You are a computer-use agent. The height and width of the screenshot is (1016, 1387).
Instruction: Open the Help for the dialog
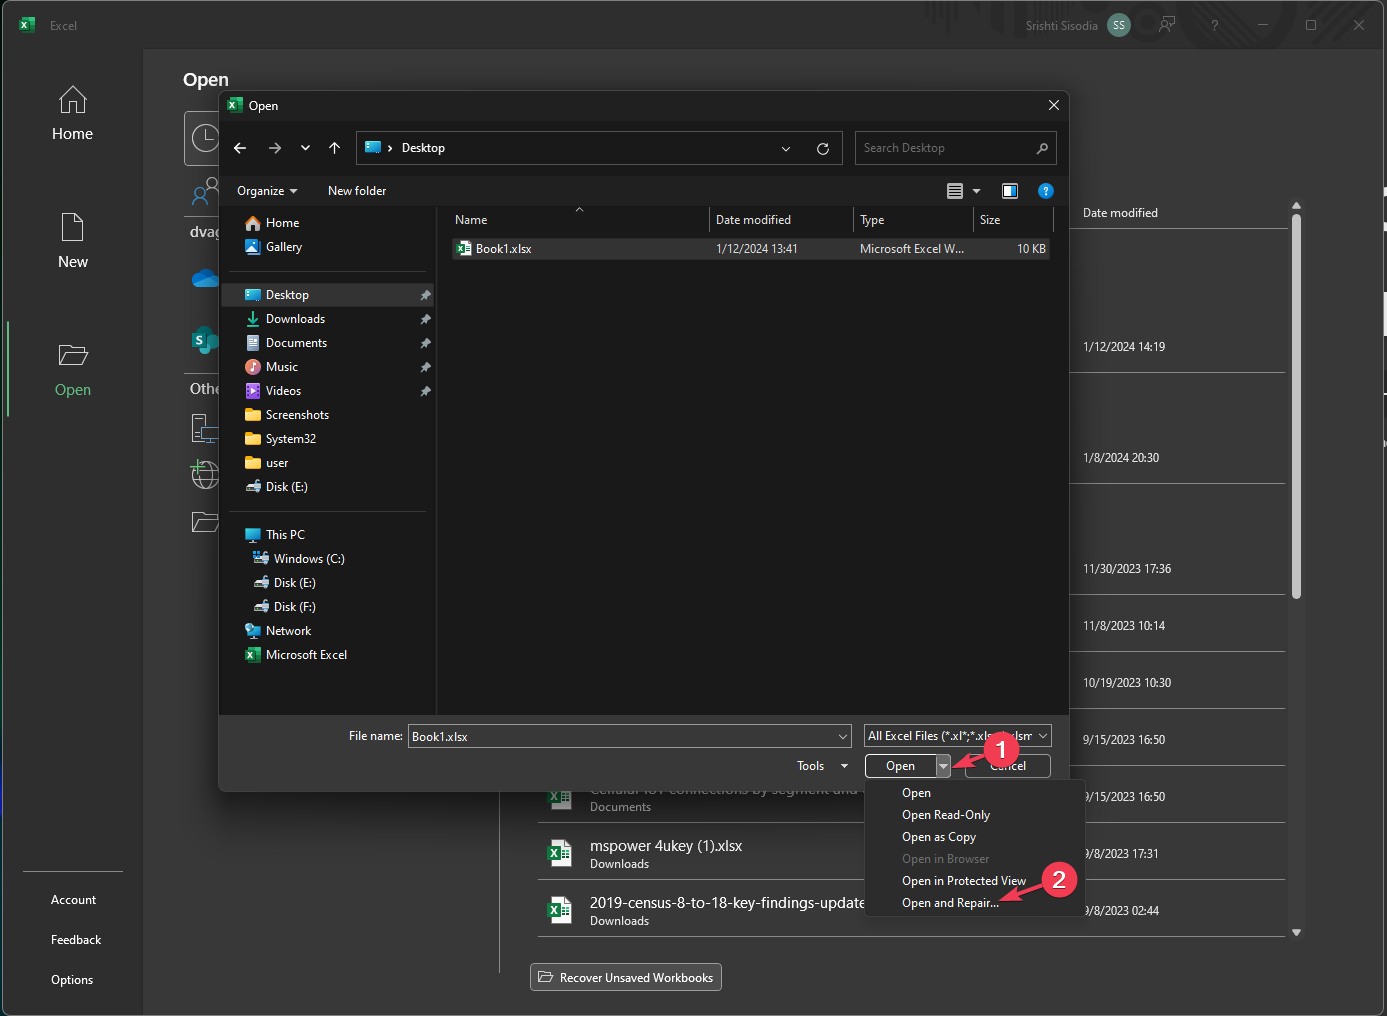coord(1046,190)
